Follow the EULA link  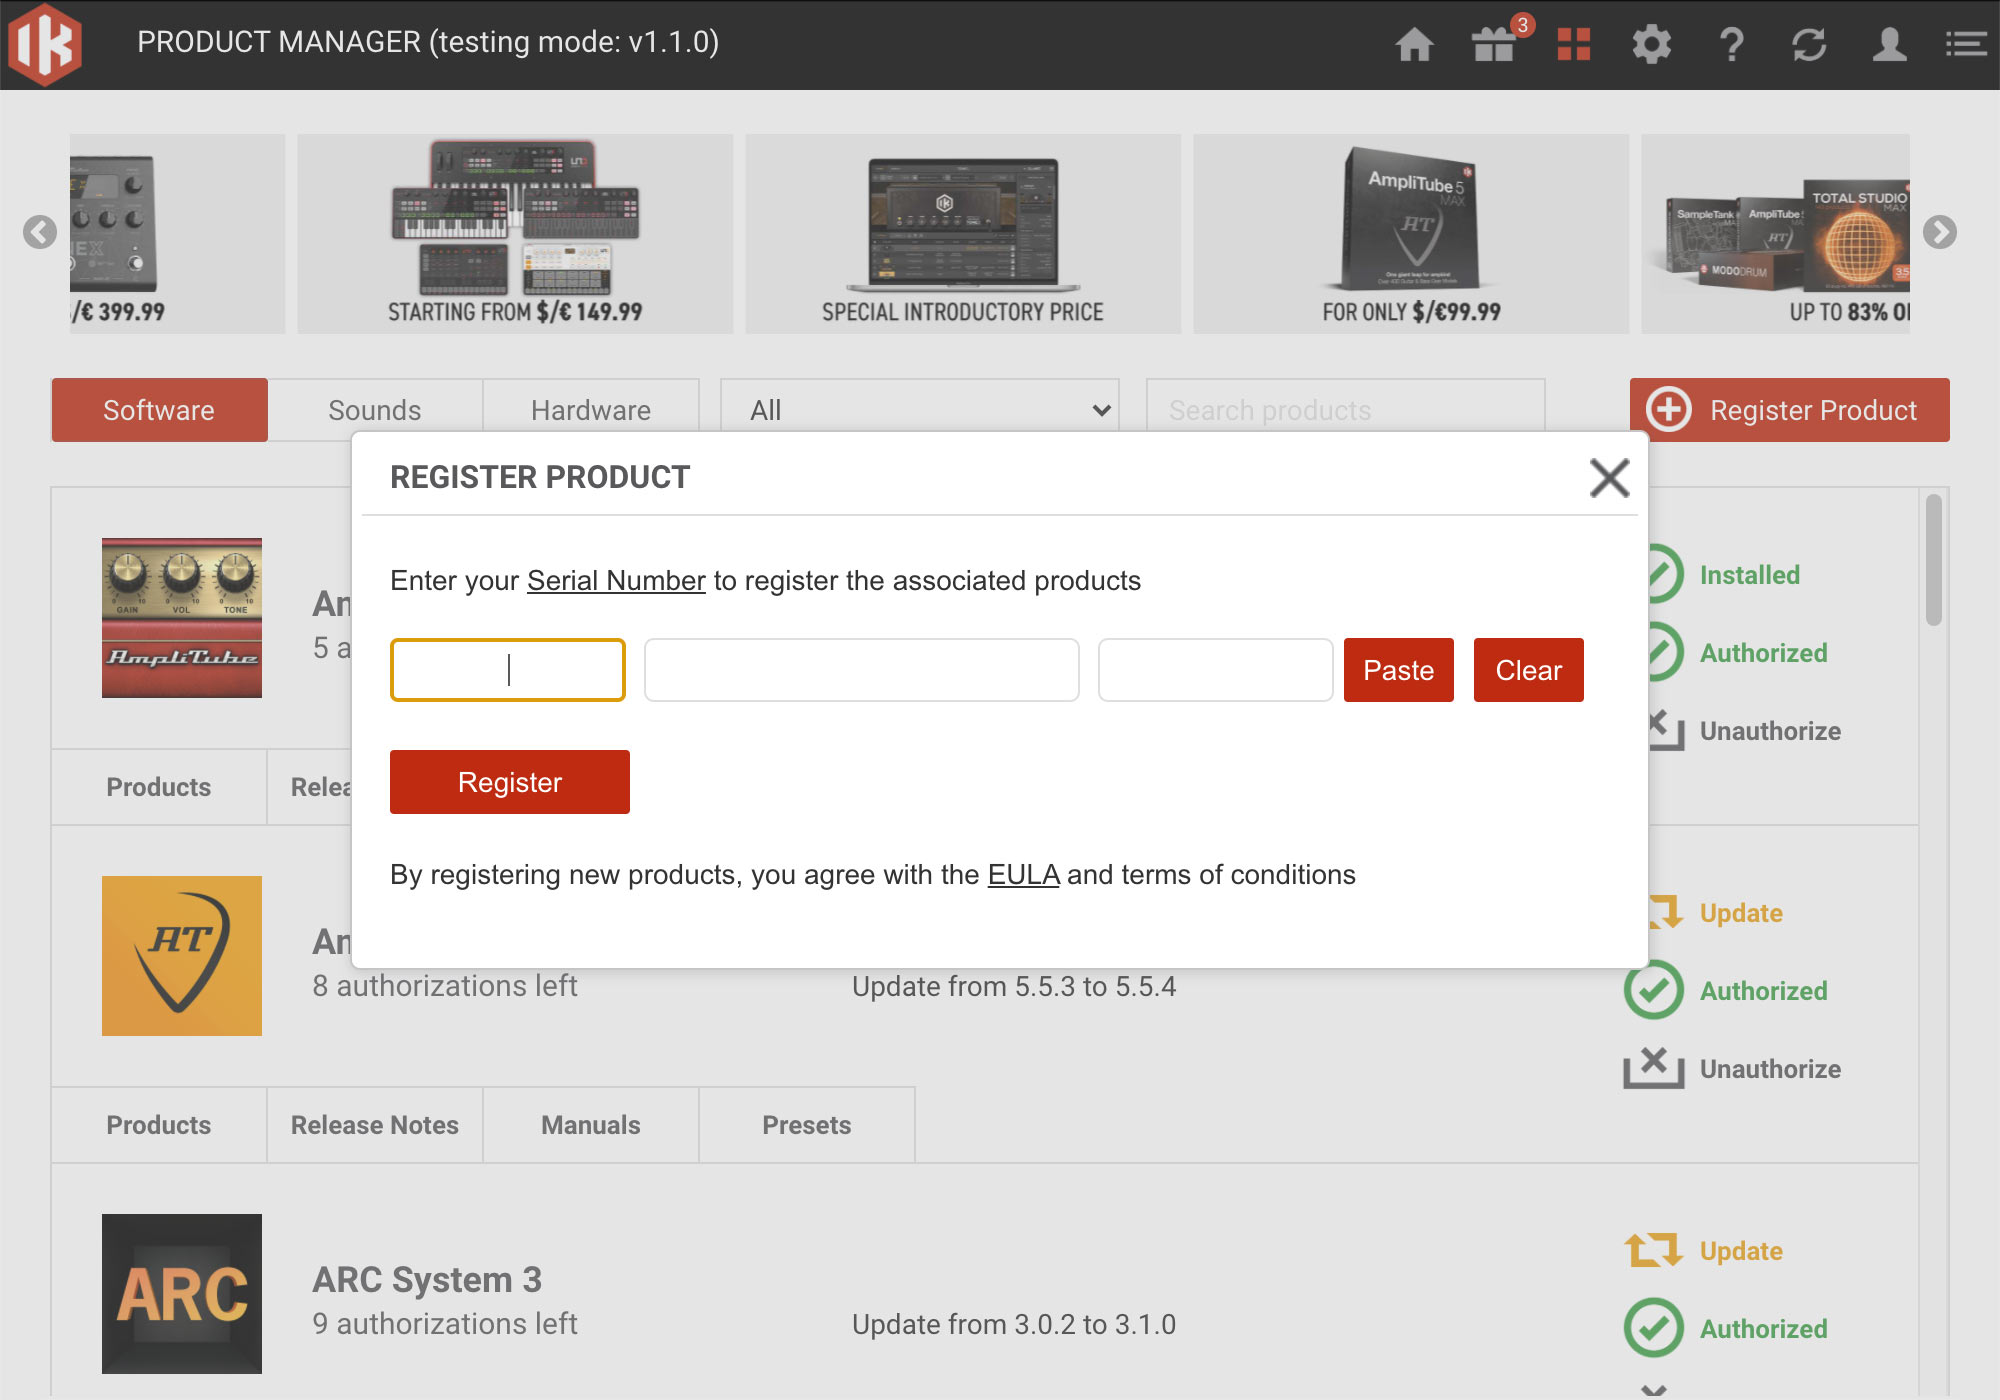coord(1023,875)
